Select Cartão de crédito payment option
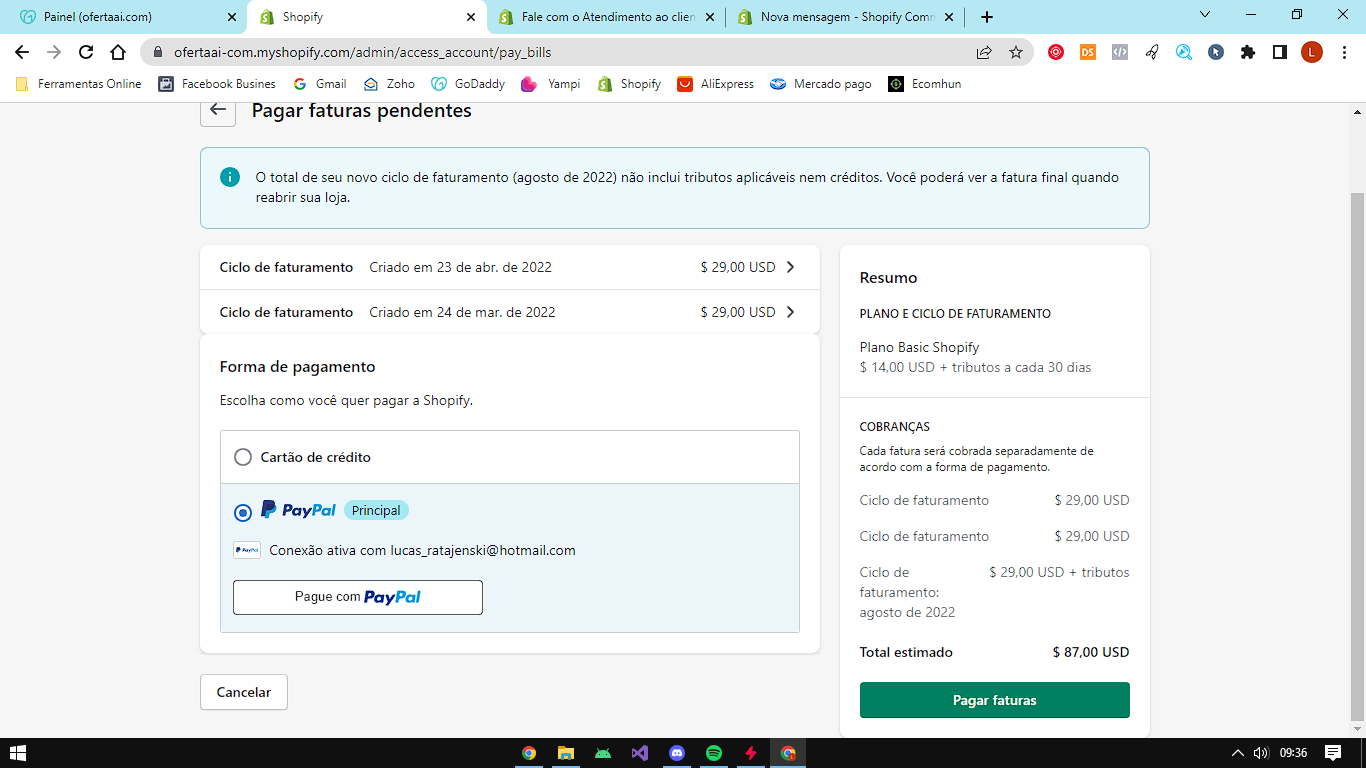Screen dimensions: 1366x768 [243, 457]
